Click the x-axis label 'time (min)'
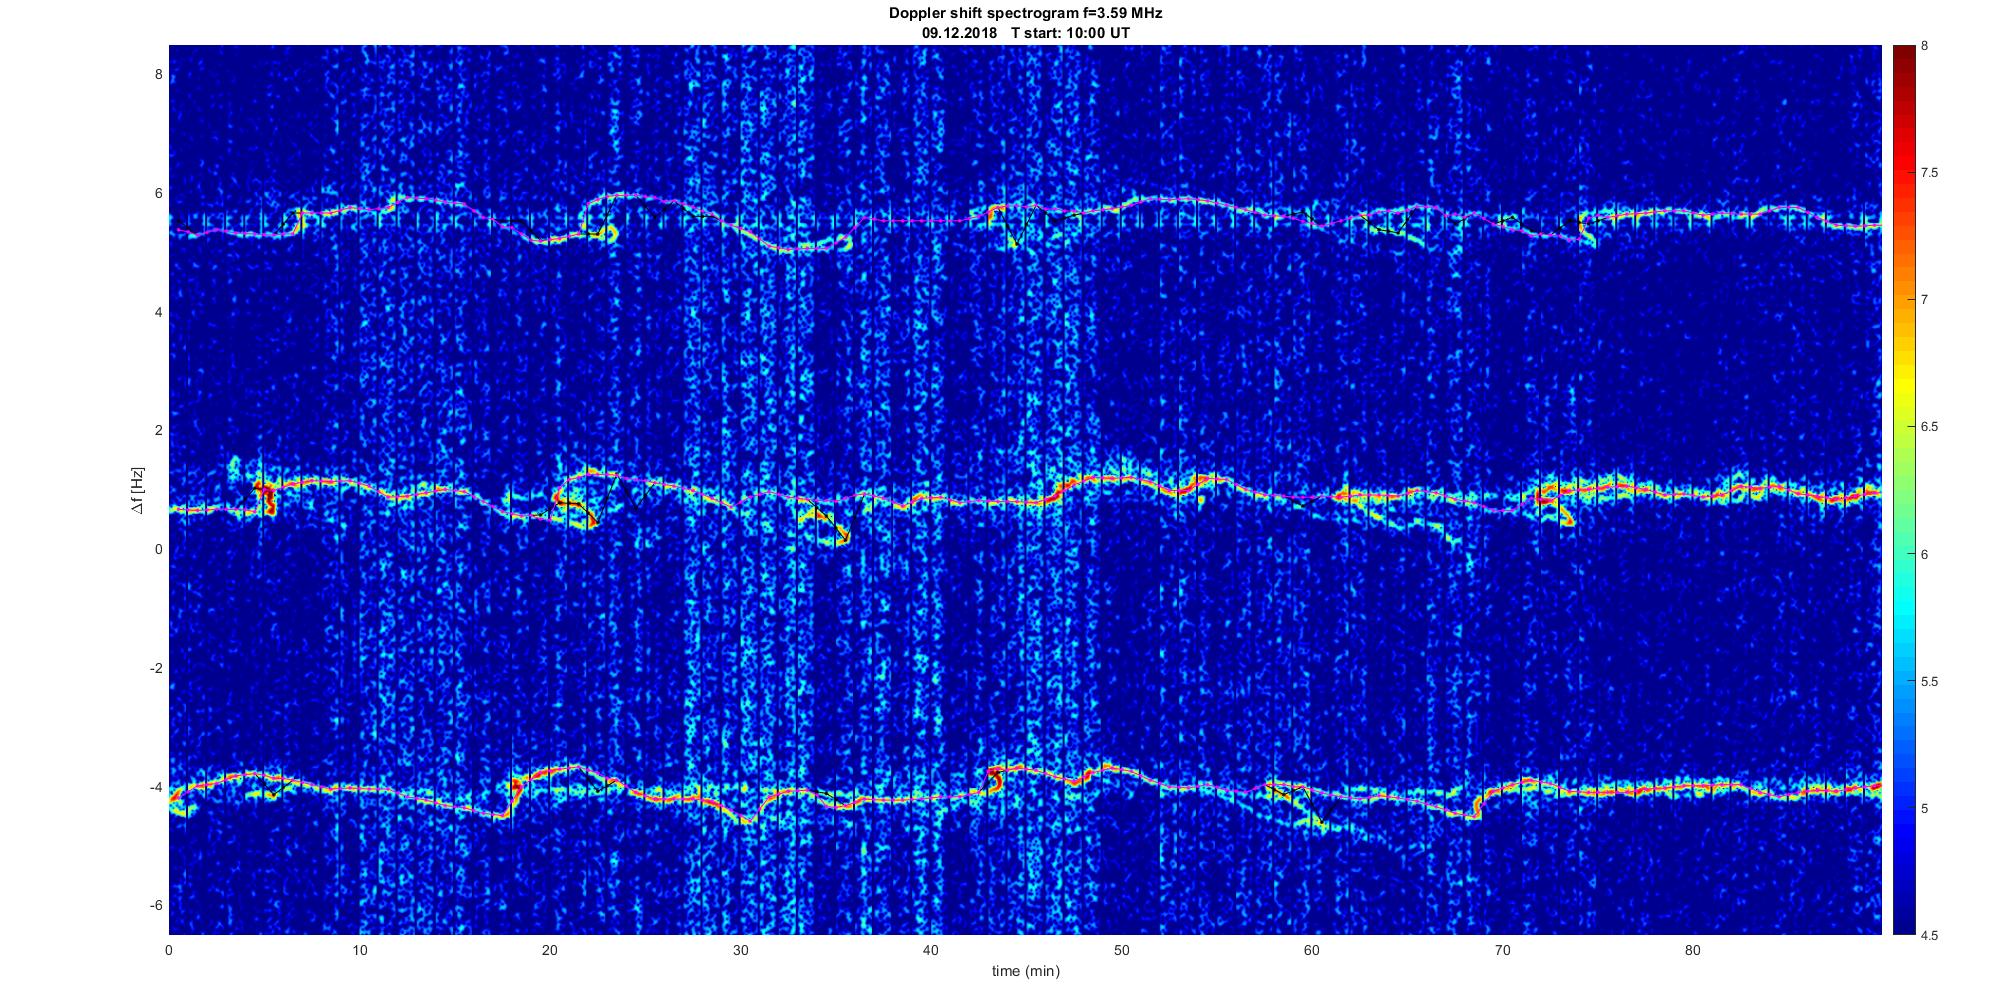This screenshot has height=1003, width=2000. point(1026,971)
